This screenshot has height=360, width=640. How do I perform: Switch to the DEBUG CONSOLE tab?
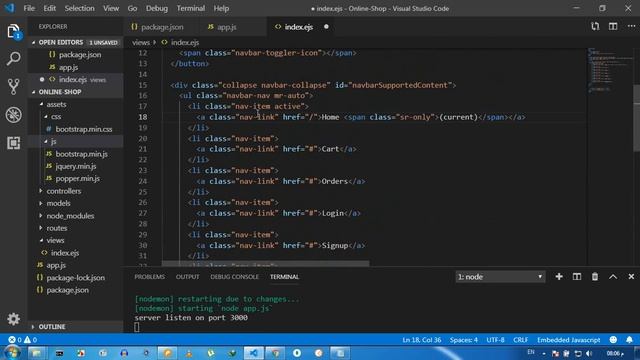[234, 277]
